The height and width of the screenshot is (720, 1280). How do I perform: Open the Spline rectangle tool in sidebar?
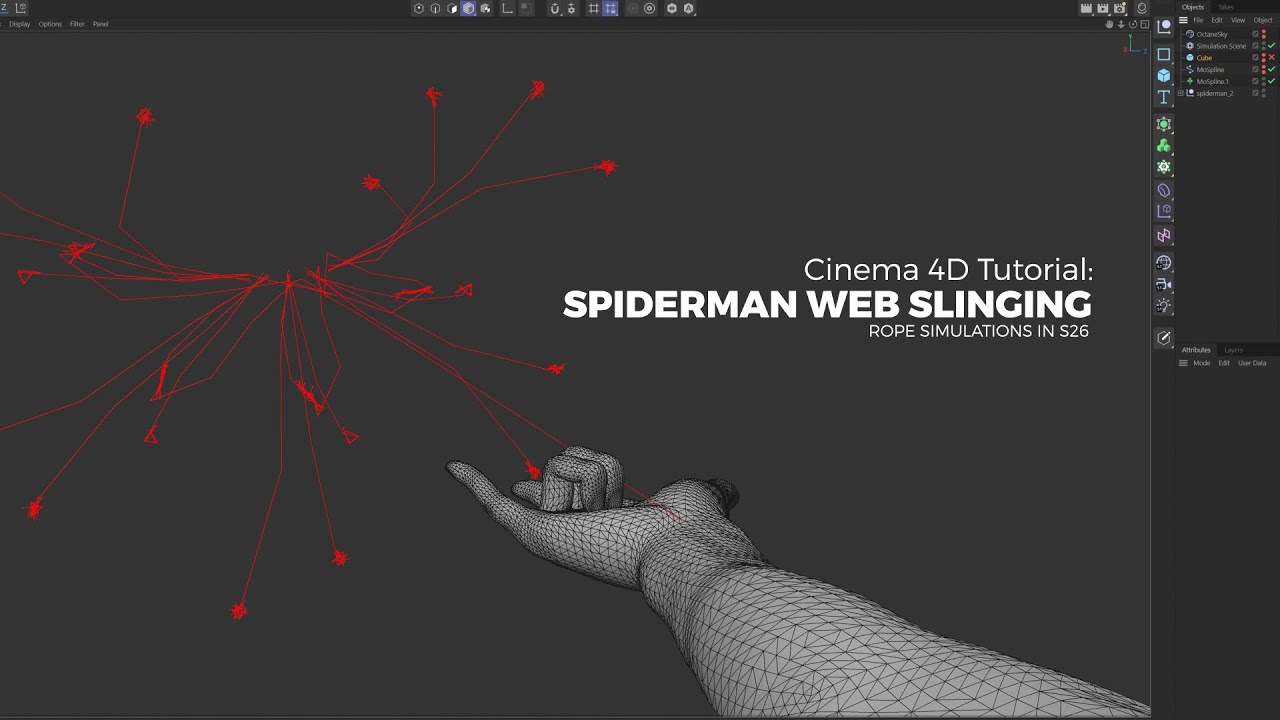pyautogui.click(x=1164, y=54)
